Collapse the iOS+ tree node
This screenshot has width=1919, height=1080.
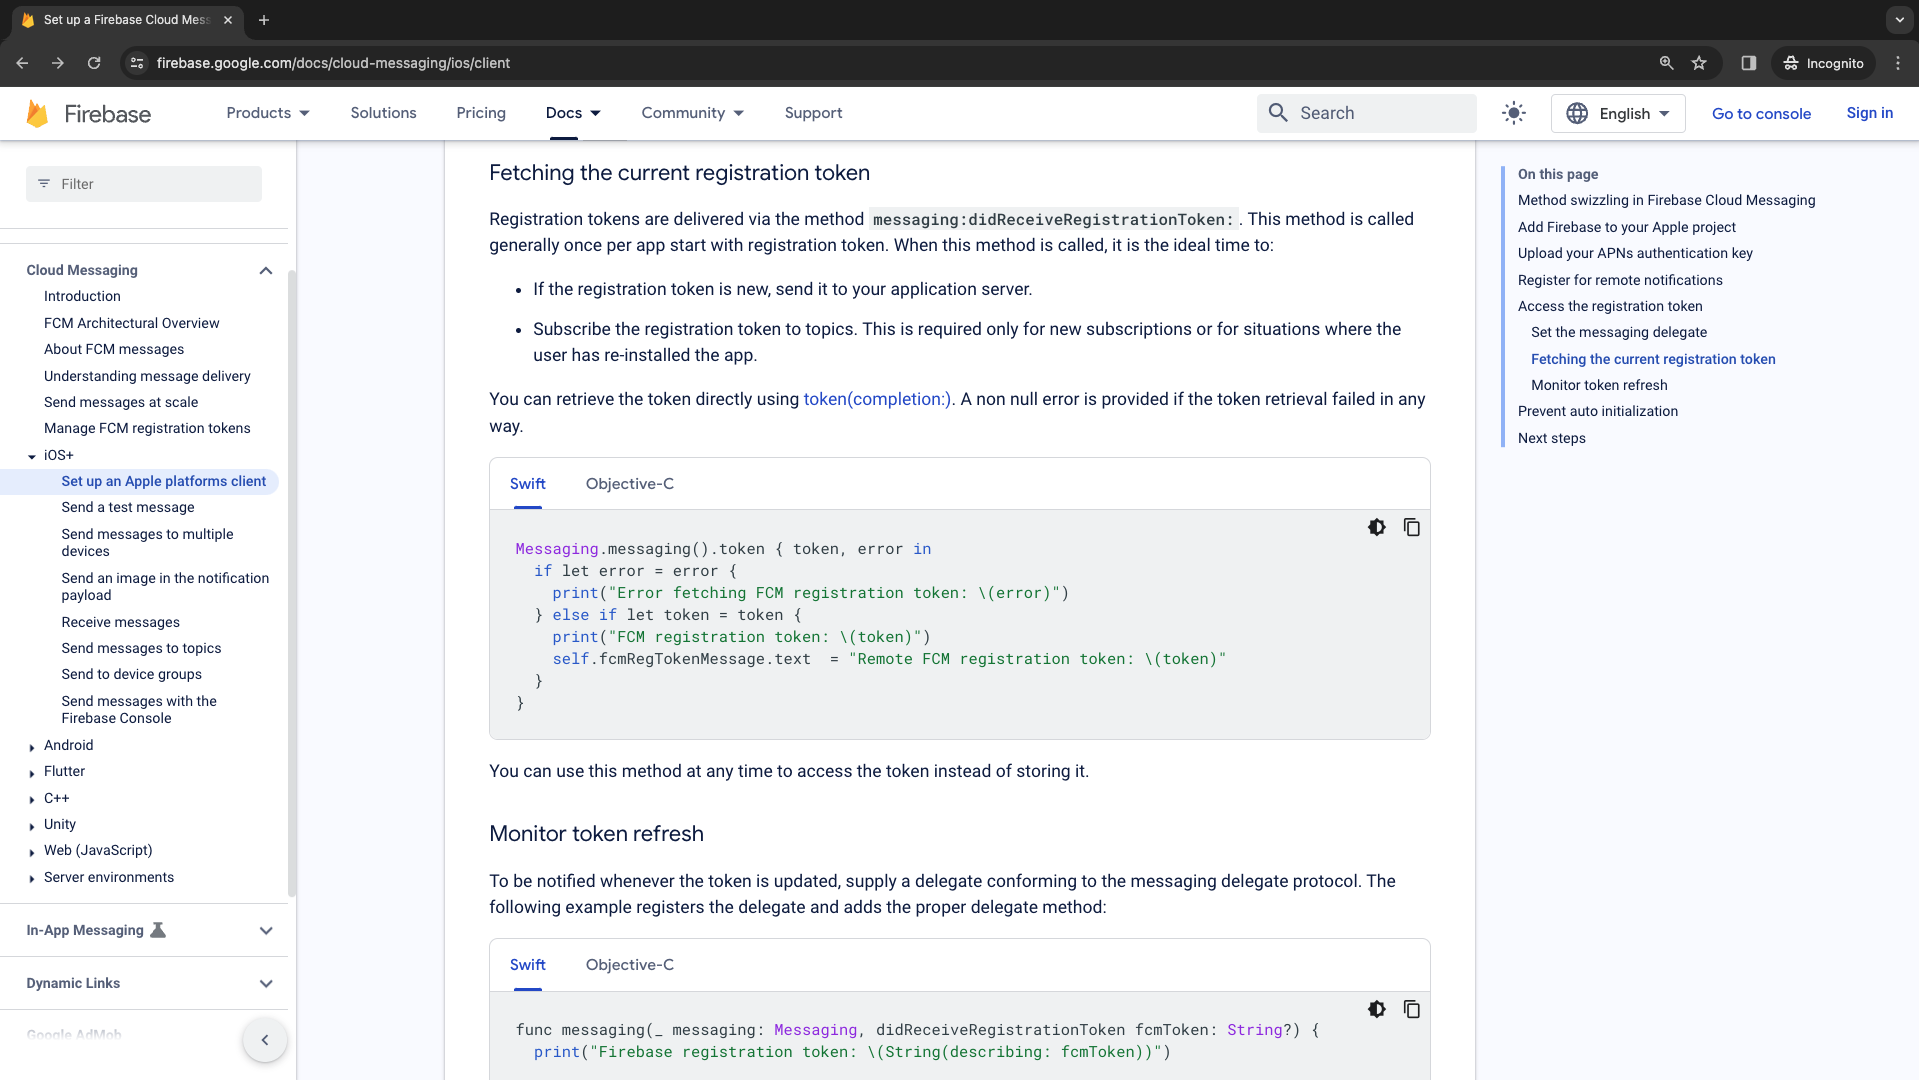click(32, 456)
